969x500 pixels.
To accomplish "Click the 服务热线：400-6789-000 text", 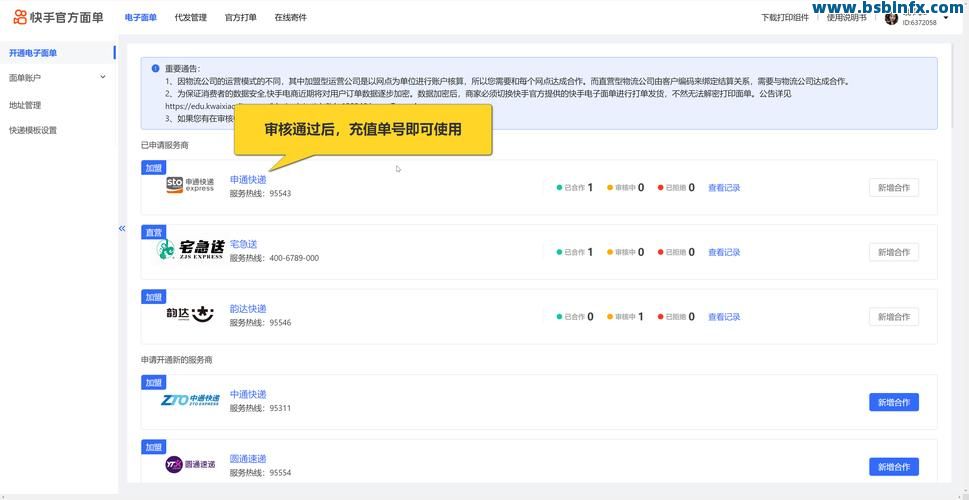I will 274,258.
